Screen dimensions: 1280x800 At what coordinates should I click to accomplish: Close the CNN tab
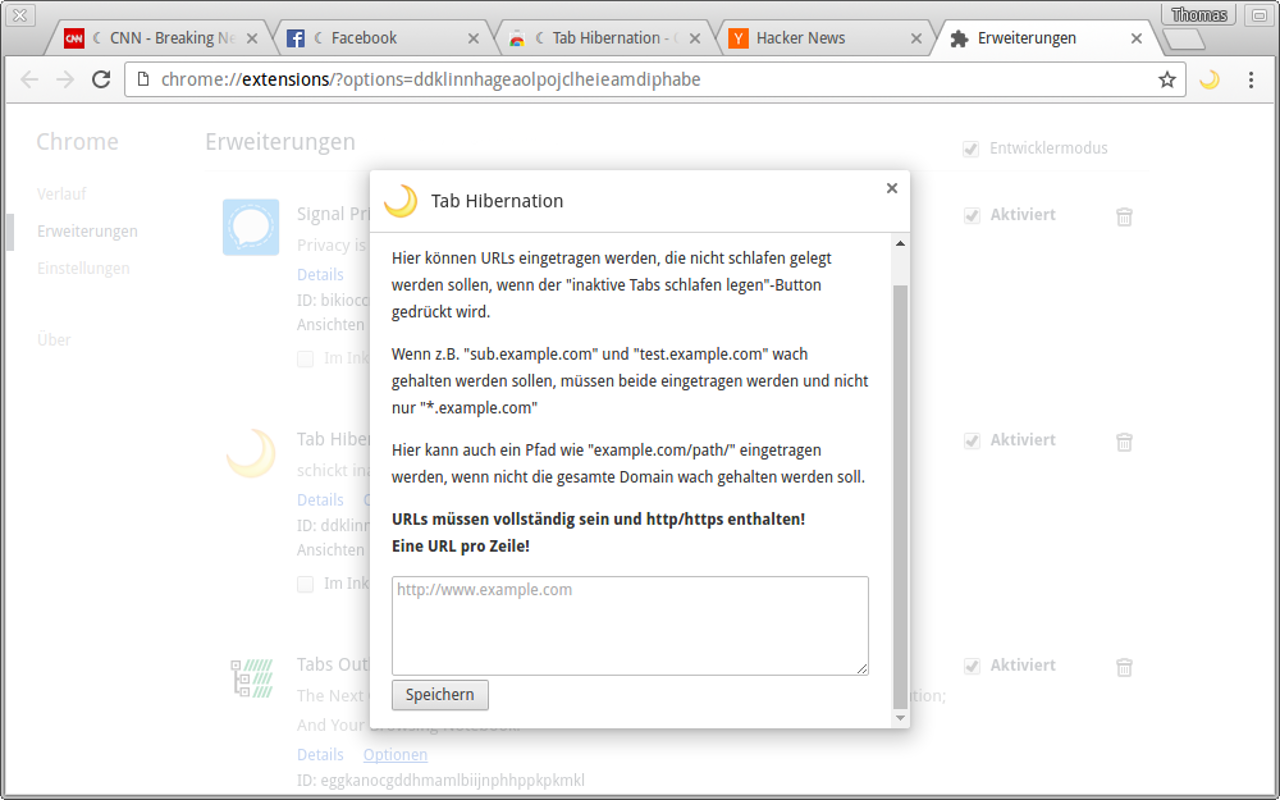pos(252,39)
